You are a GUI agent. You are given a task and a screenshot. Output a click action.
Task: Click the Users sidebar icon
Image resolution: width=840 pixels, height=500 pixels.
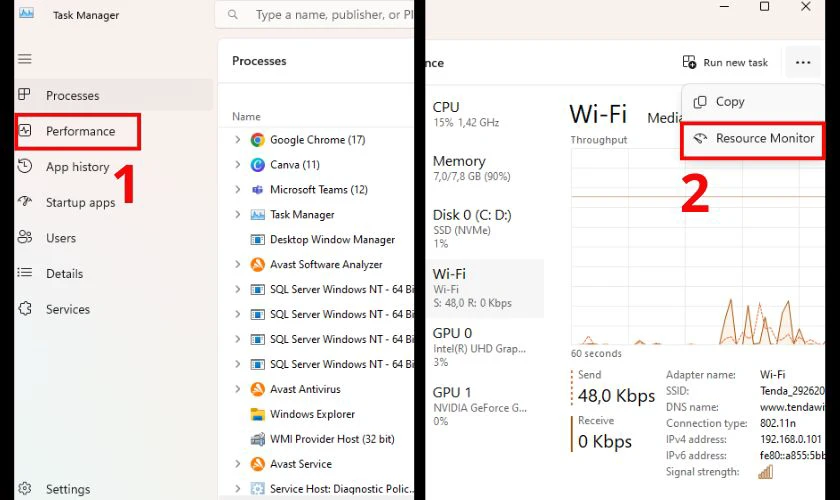coord(25,238)
